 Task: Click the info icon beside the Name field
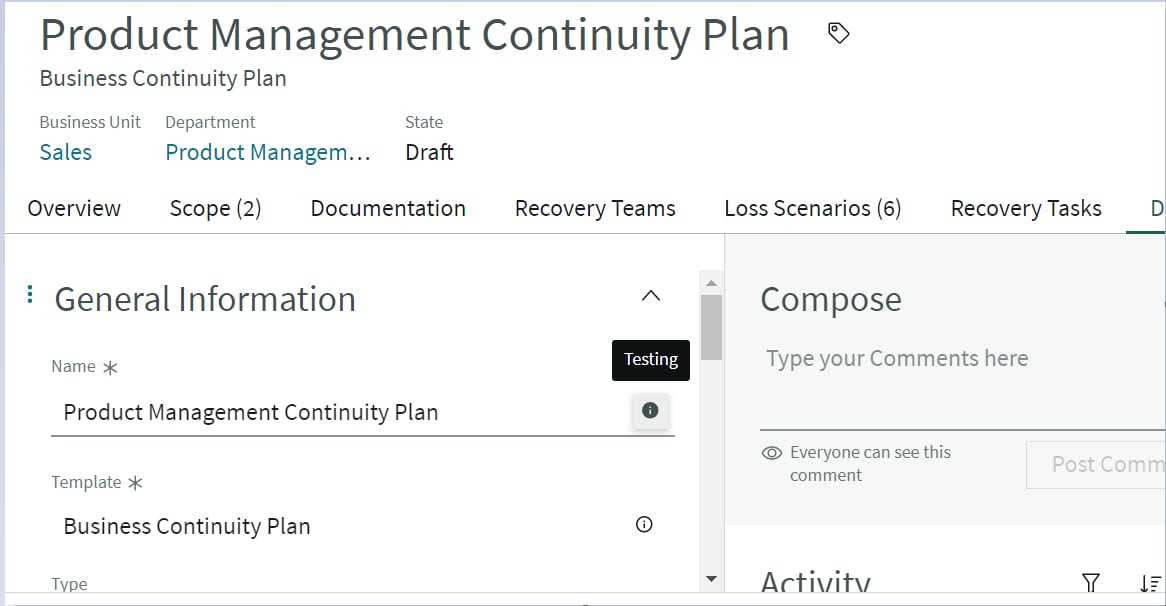[650, 411]
